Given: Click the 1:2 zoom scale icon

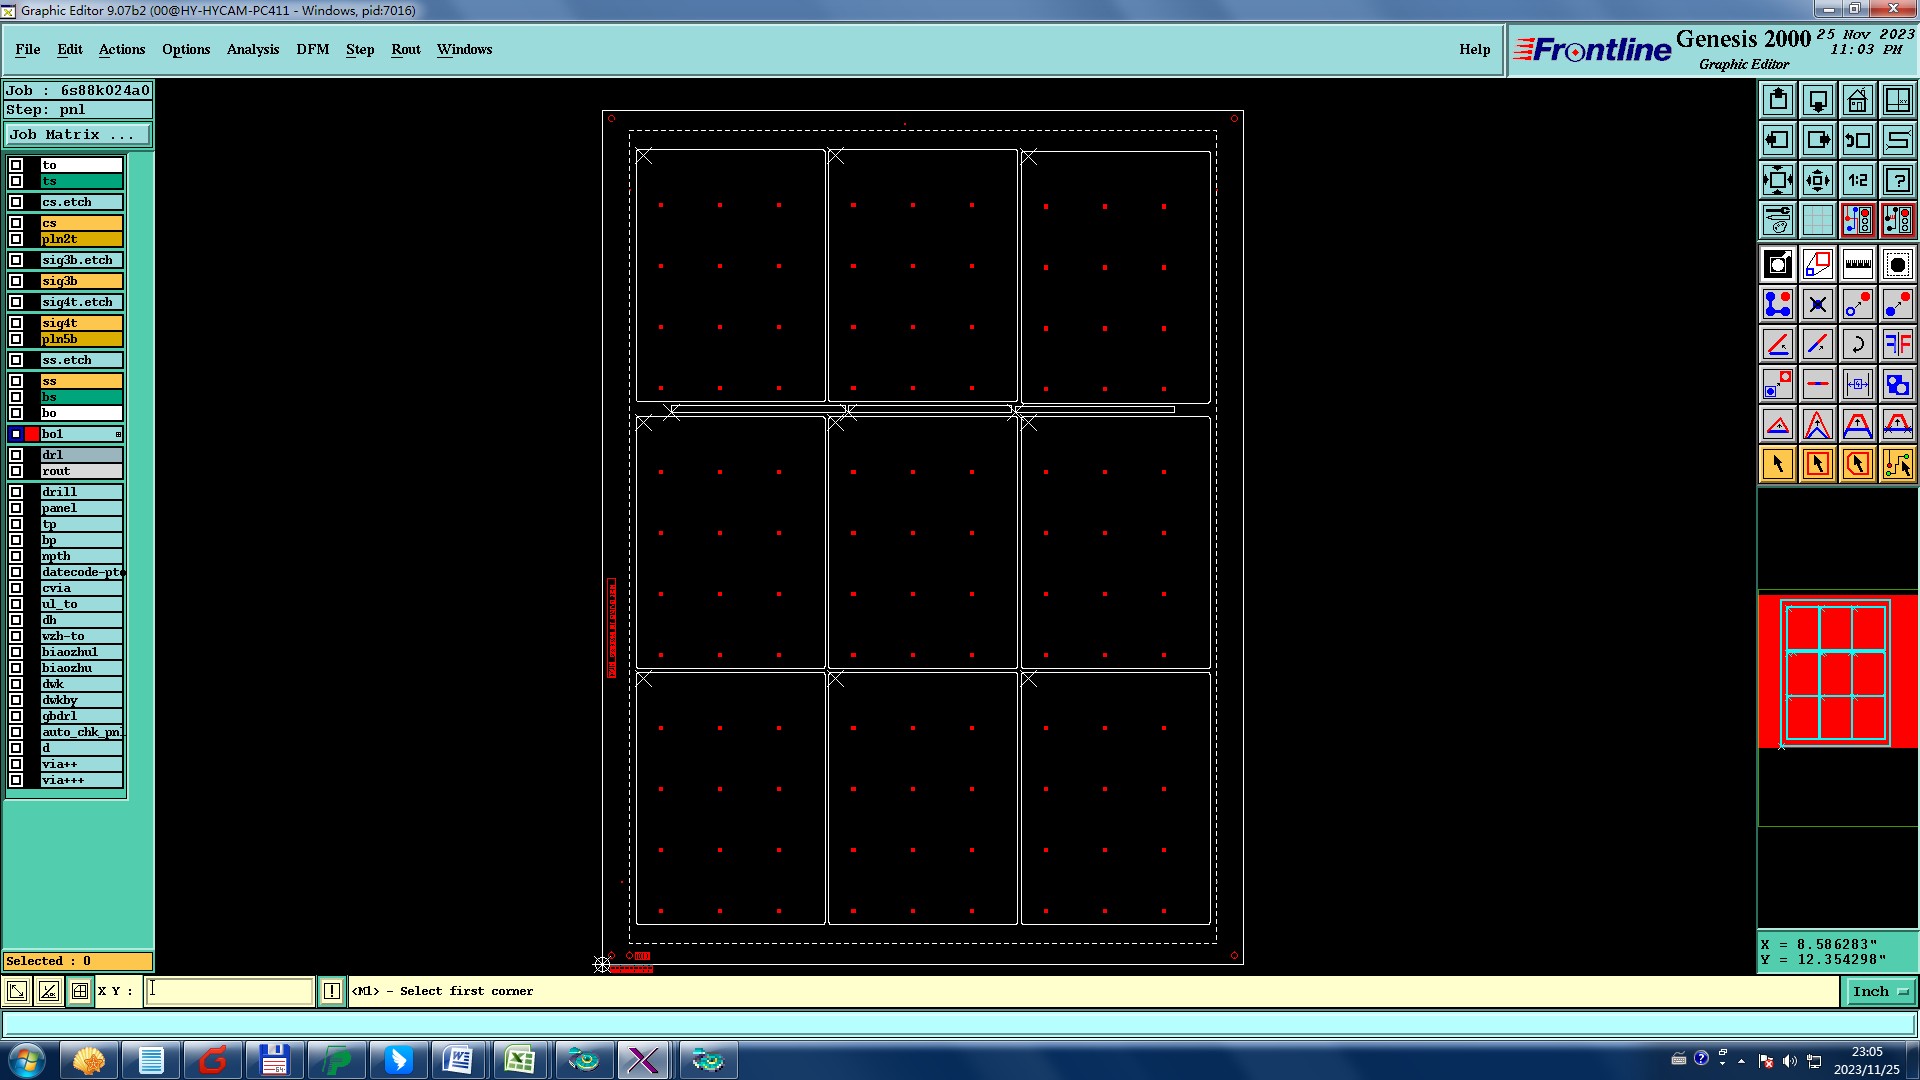Looking at the screenshot, I should (x=1857, y=180).
